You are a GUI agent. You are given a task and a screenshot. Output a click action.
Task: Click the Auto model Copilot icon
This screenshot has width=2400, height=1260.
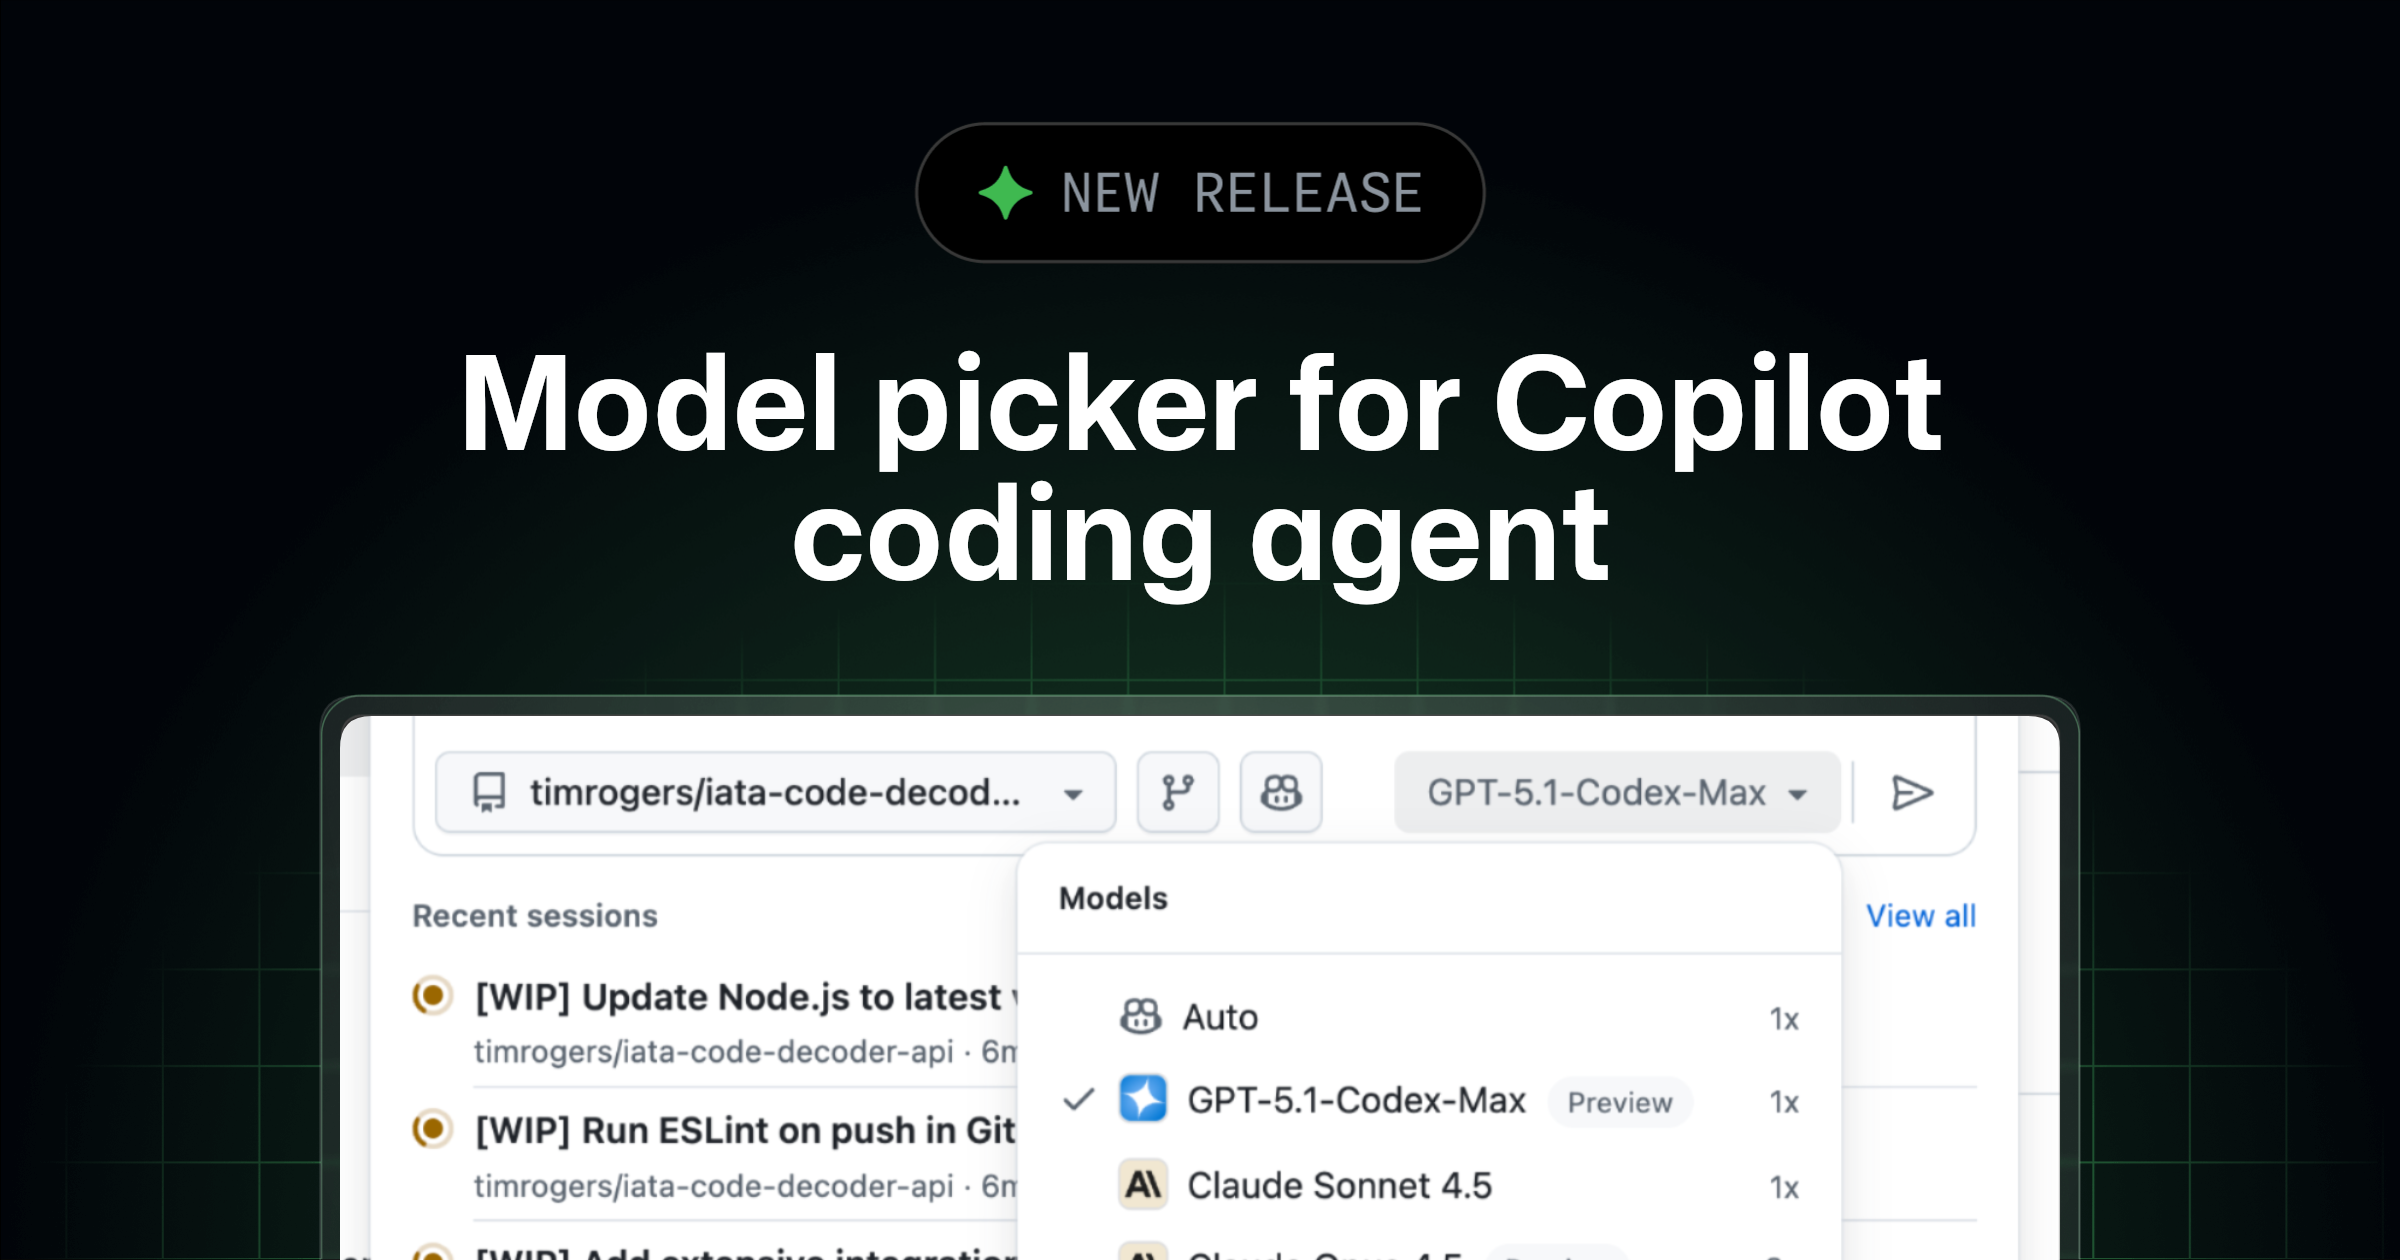click(1140, 1017)
